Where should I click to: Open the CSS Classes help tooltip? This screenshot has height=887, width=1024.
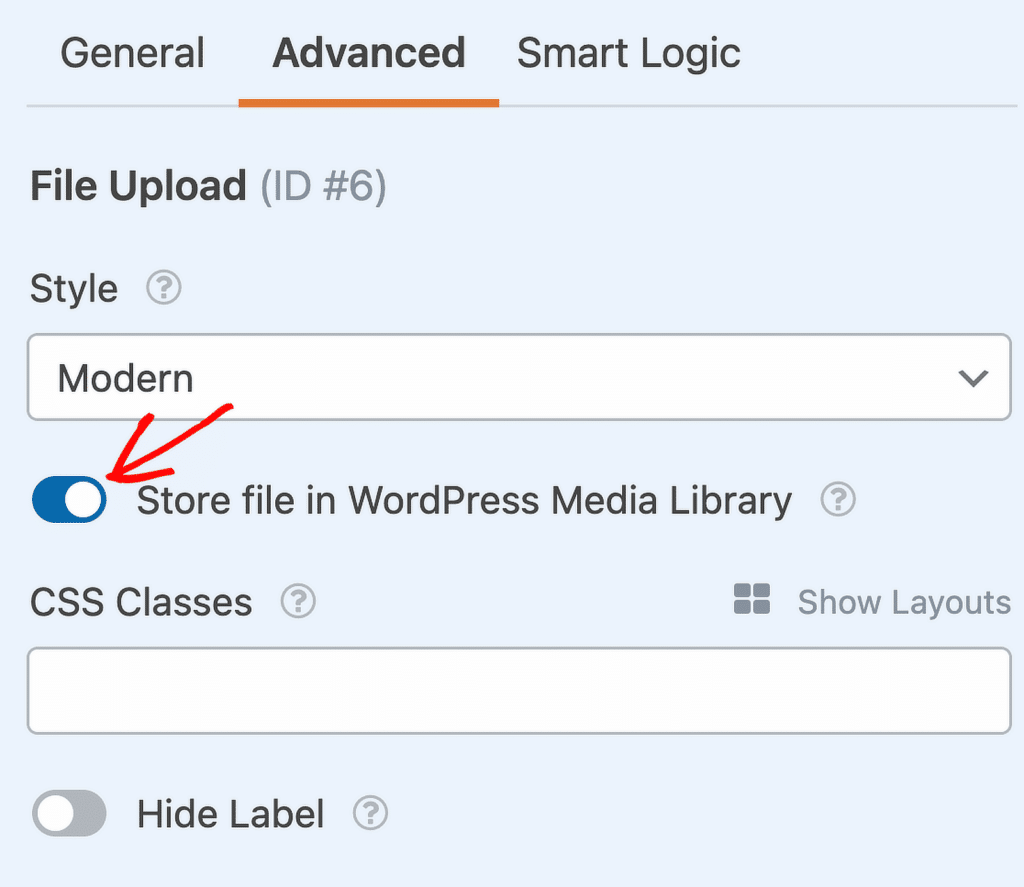tap(297, 601)
